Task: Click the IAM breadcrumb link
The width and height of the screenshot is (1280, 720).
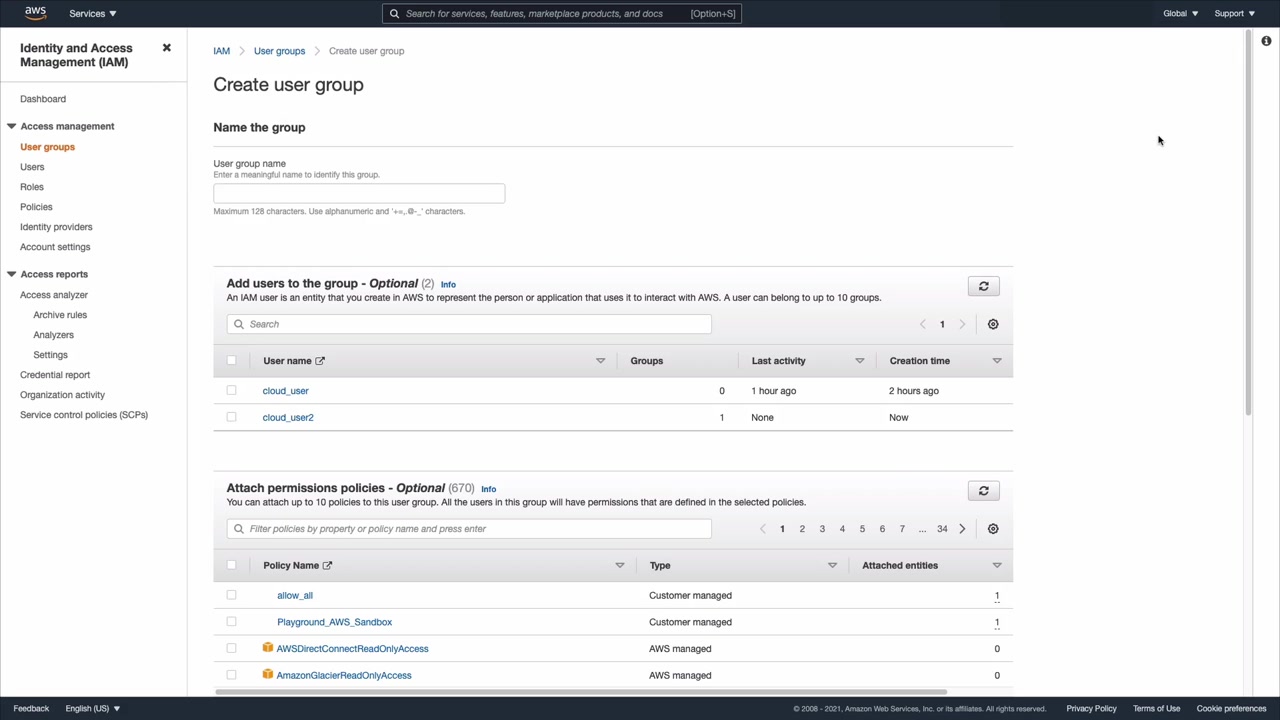Action: pyautogui.click(x=221, y=51)
